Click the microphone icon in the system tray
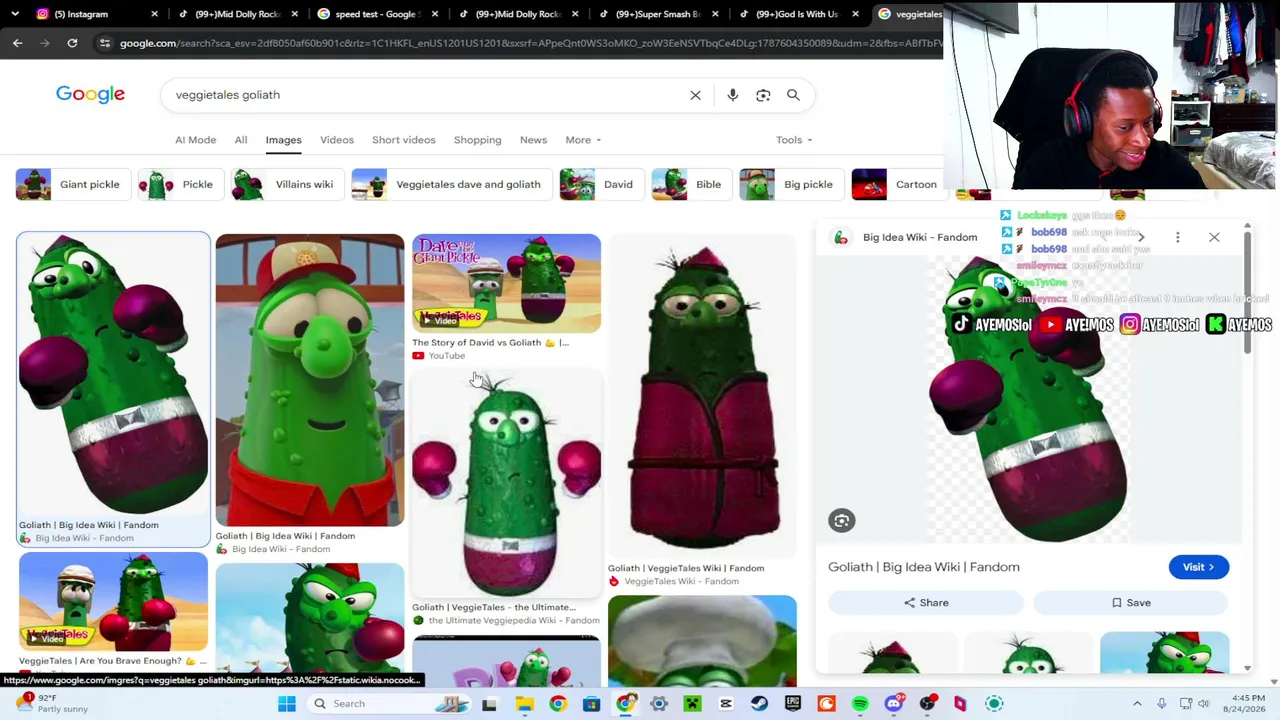The image size is (1280, 720). click(1161, 704)
